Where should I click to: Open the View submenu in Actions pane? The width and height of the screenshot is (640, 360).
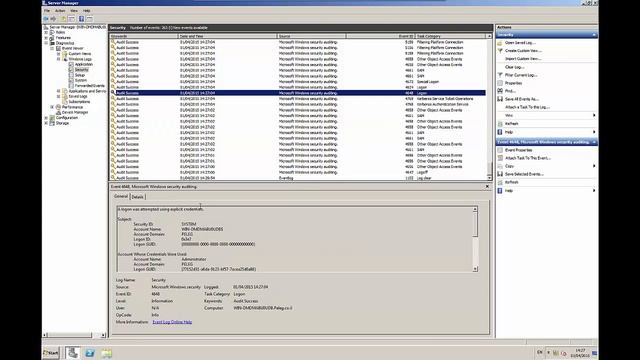(x=509, y=116)
